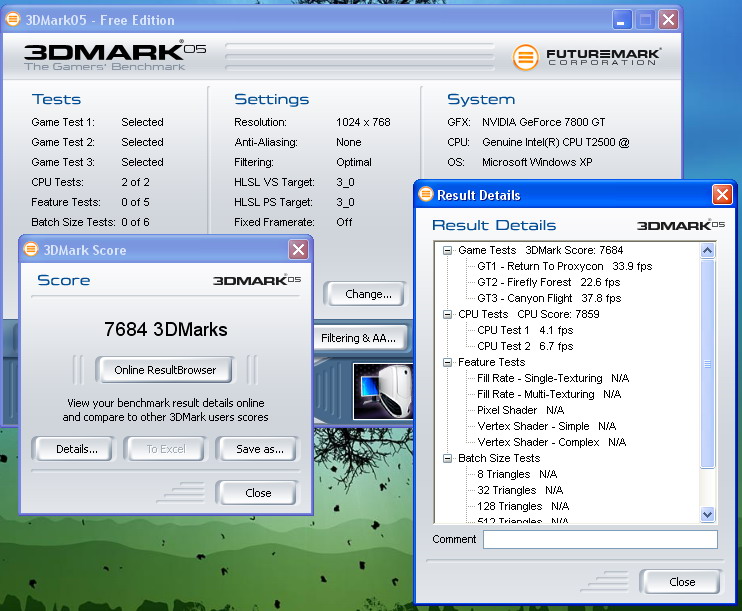Click Feature Tests '0 of 5' value
The width and height of the screenshot is (742, 611).
click(x=135, y=202)
